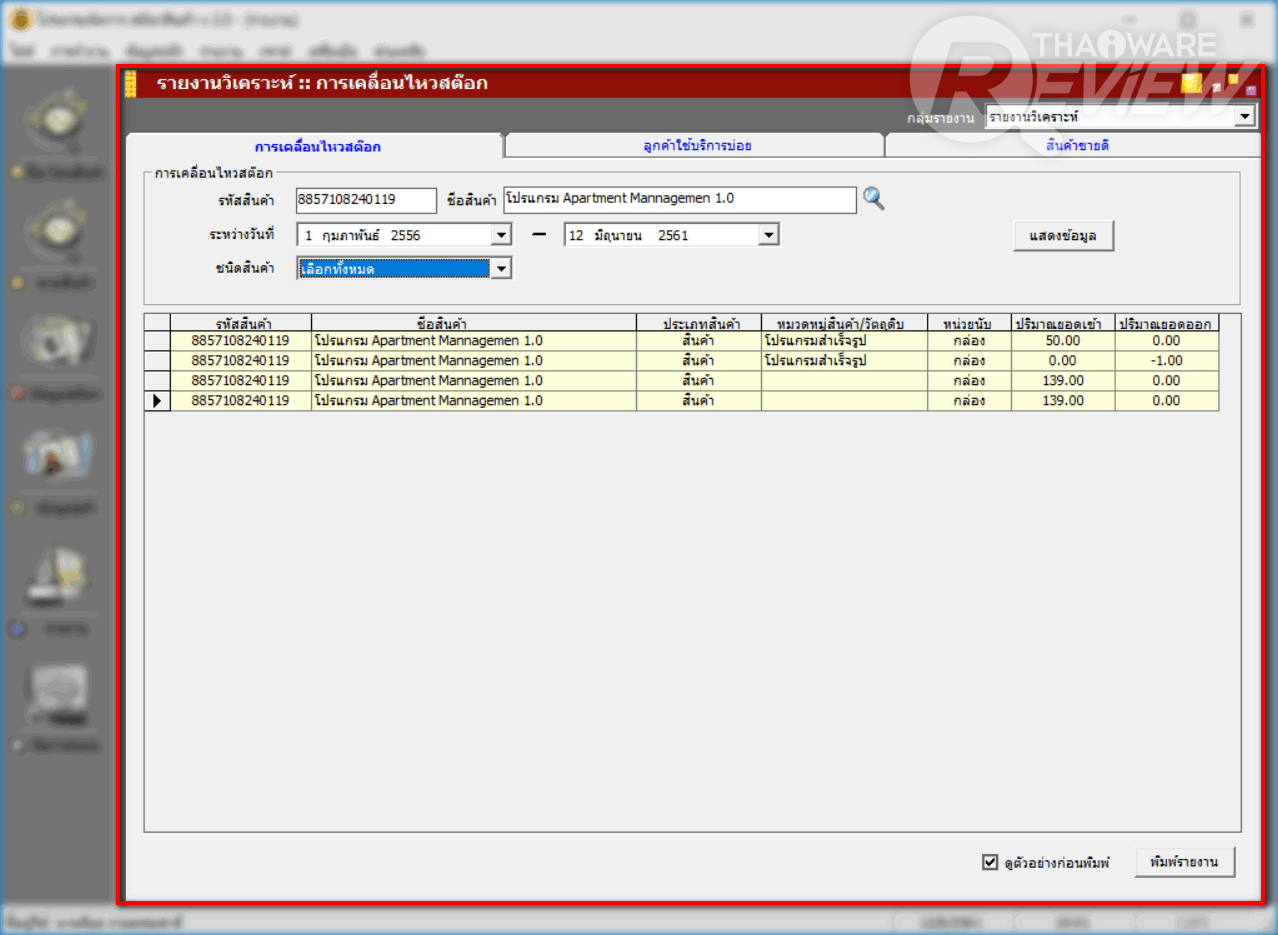Click the magnifier search icon beside product name
Image resolution: width=1278 pixels, height=935 pixels.
click(x=874, y=199)
